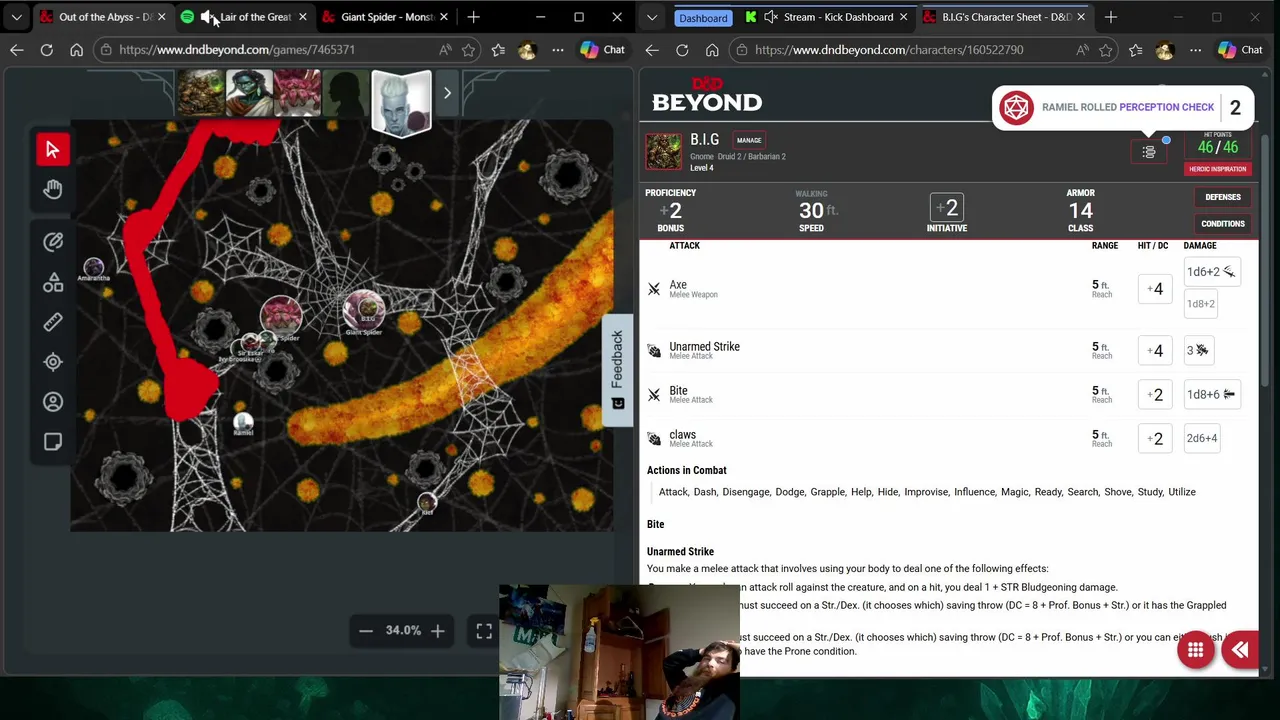Go back in the left browser window
Viewport: 1280px width, 720px height.
17,50
